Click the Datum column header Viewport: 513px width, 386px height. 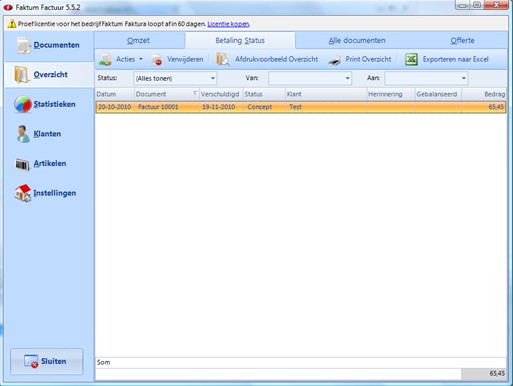point(115,94)
